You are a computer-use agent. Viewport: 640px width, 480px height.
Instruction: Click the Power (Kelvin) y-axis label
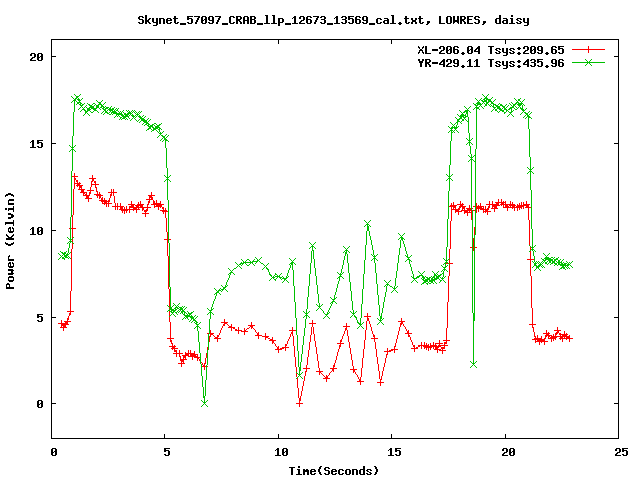[10, 241]
